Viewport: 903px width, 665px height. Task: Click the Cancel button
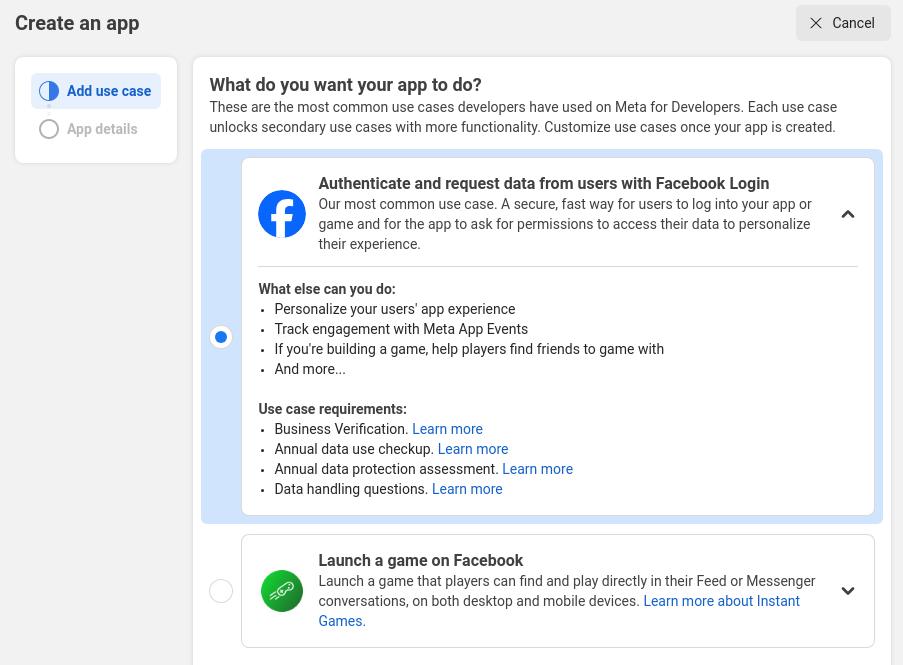pyautogui.click(x=843, y=23)
